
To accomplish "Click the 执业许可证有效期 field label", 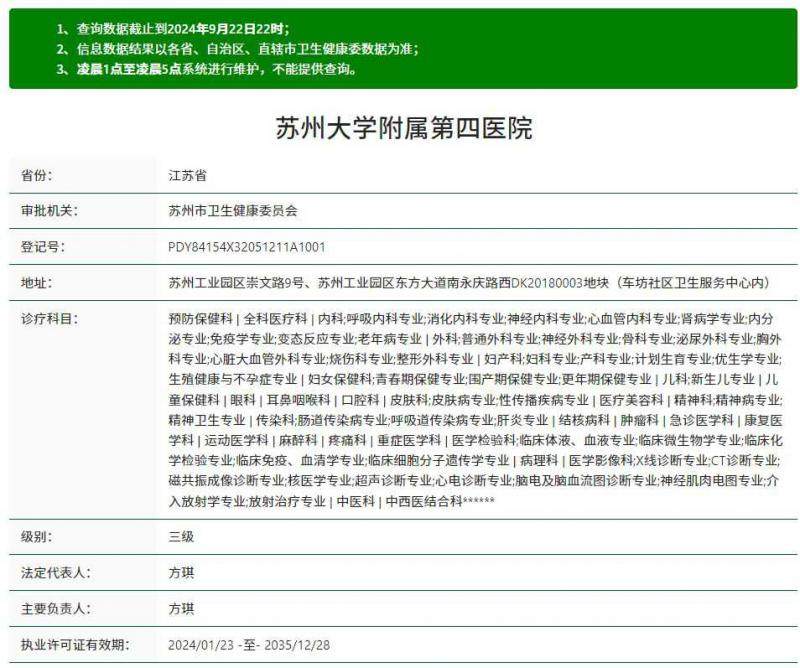I will (x=75, y=644).
